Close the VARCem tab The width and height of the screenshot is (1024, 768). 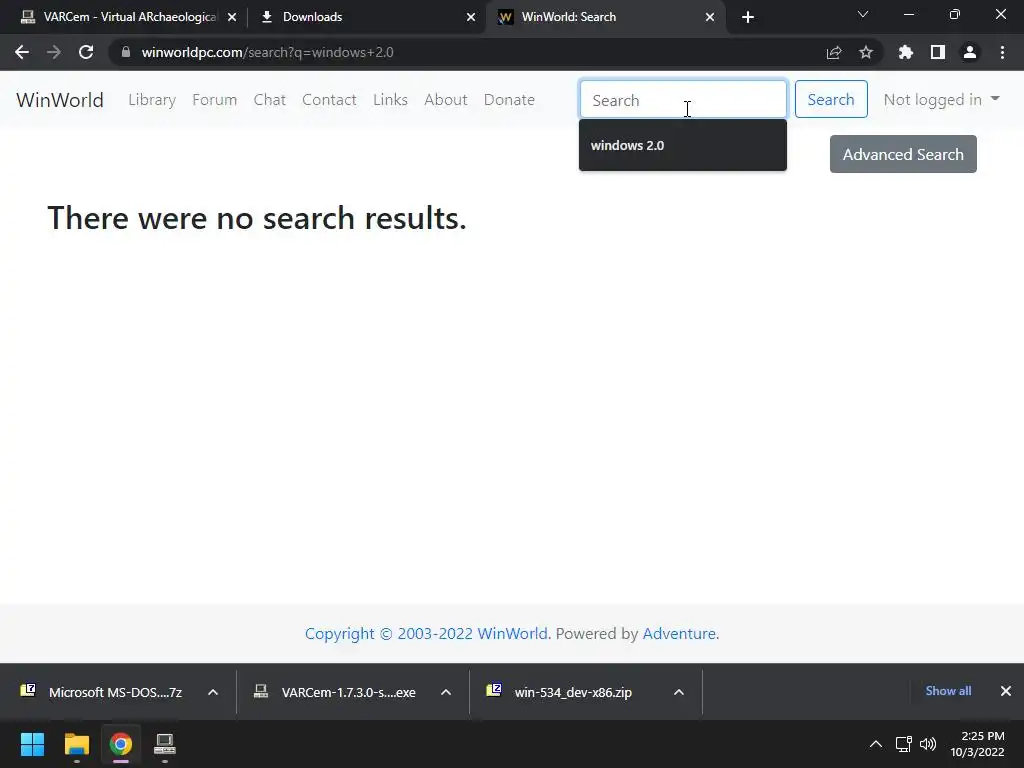point(232,17)
